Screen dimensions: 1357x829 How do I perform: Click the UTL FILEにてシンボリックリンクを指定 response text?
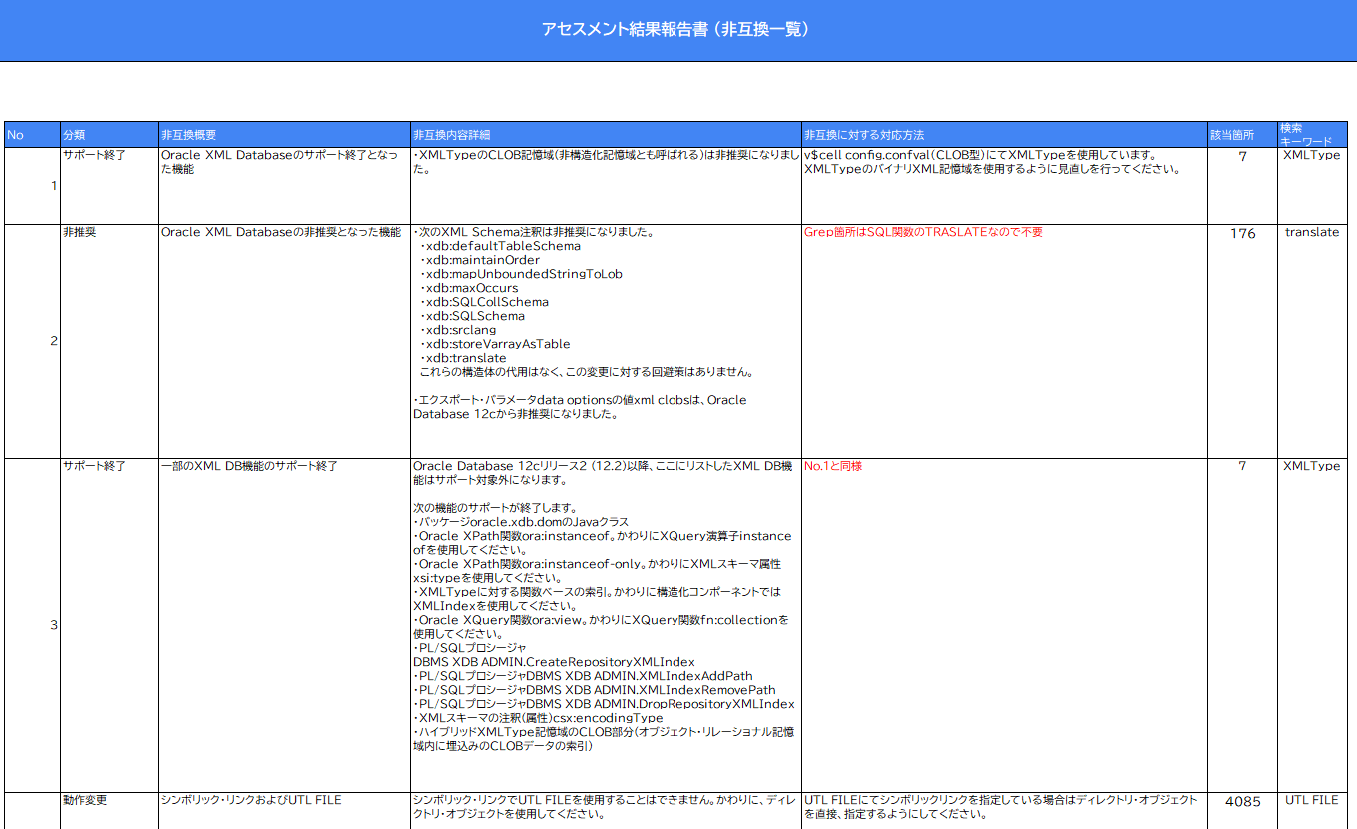[1000, 807]
